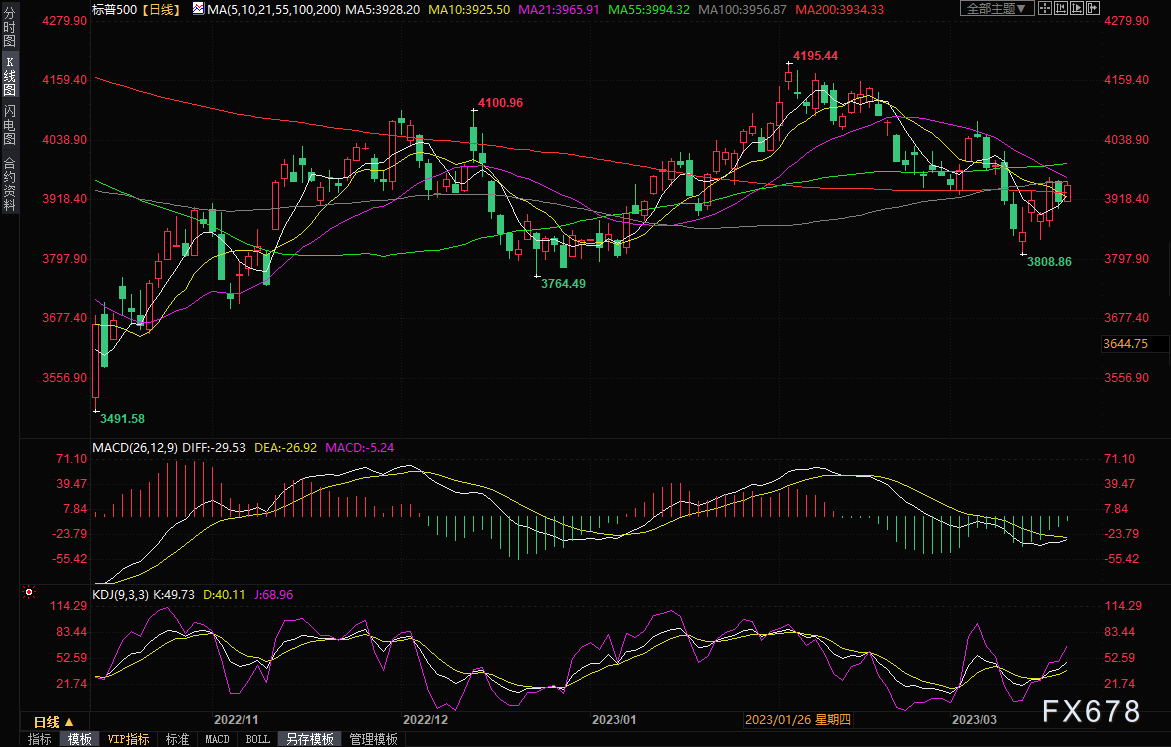Click the MA(5,10,21,55,100,200) indicator label
1171x747 pixels.
coord(274,10)
